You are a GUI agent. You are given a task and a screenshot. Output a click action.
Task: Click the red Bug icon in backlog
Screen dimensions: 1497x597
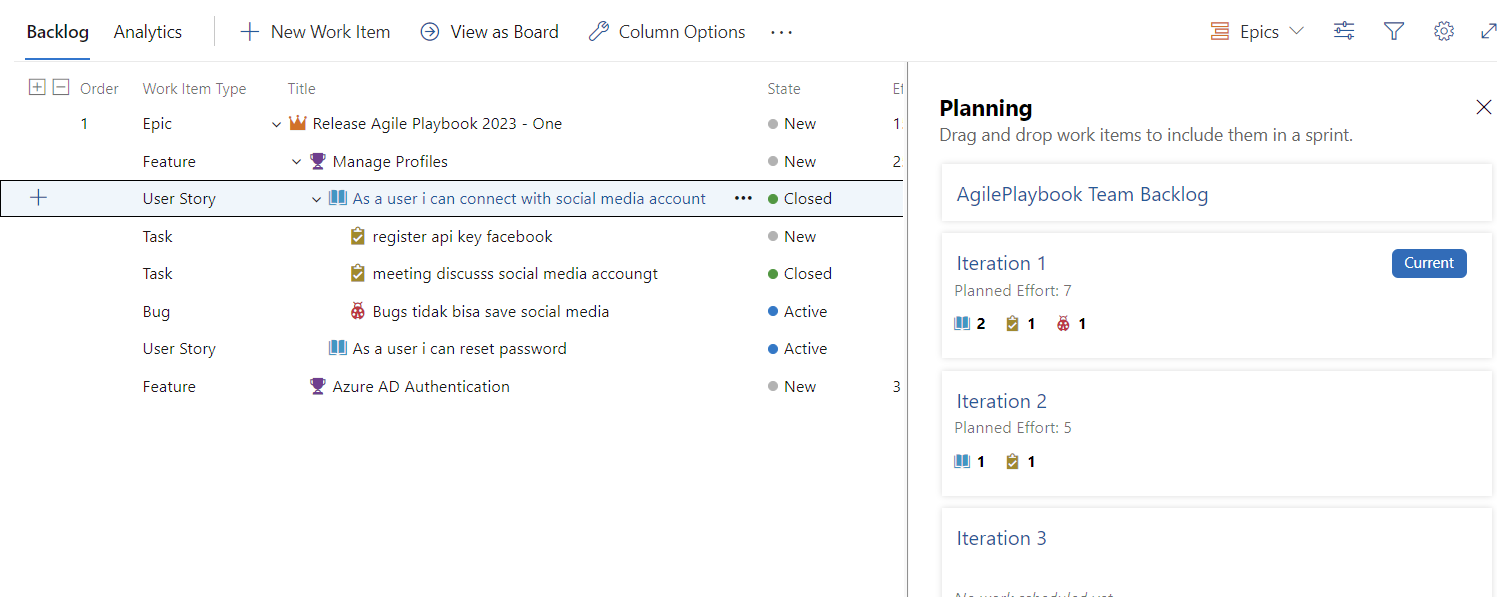coord(358,311)
